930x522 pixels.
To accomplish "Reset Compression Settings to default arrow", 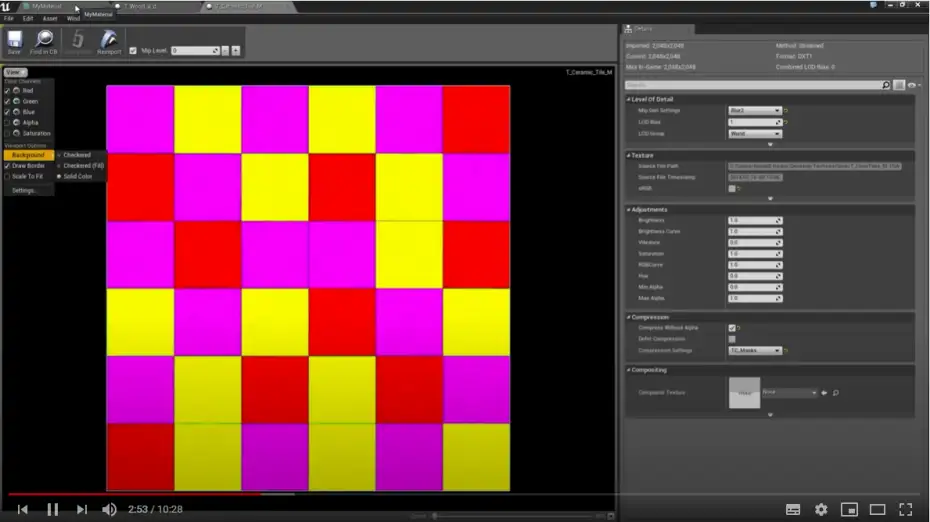I will (786, 351).
